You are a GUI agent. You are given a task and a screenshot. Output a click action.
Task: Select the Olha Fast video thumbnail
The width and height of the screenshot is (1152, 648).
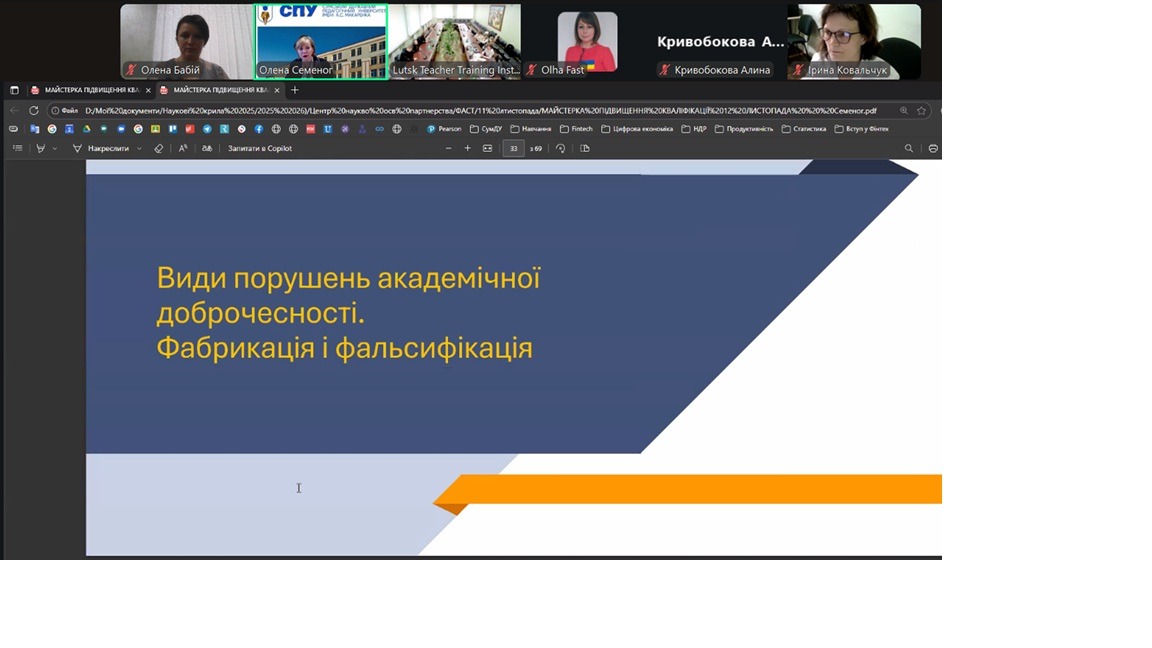click(587, 42)
